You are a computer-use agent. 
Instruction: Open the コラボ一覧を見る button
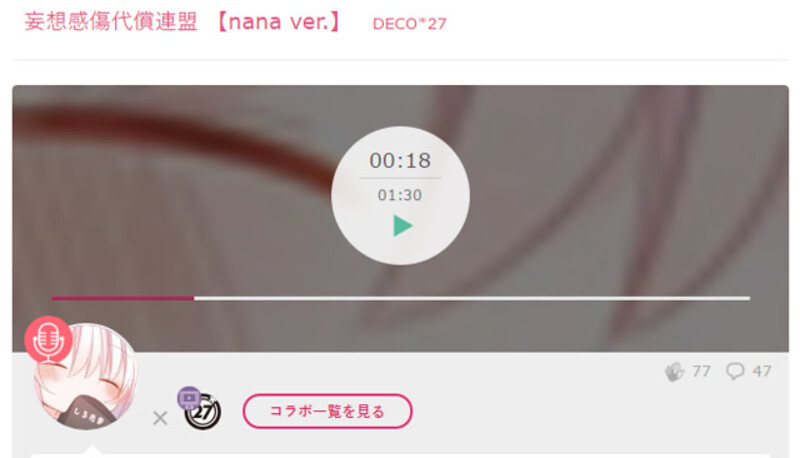click(328, 411)
